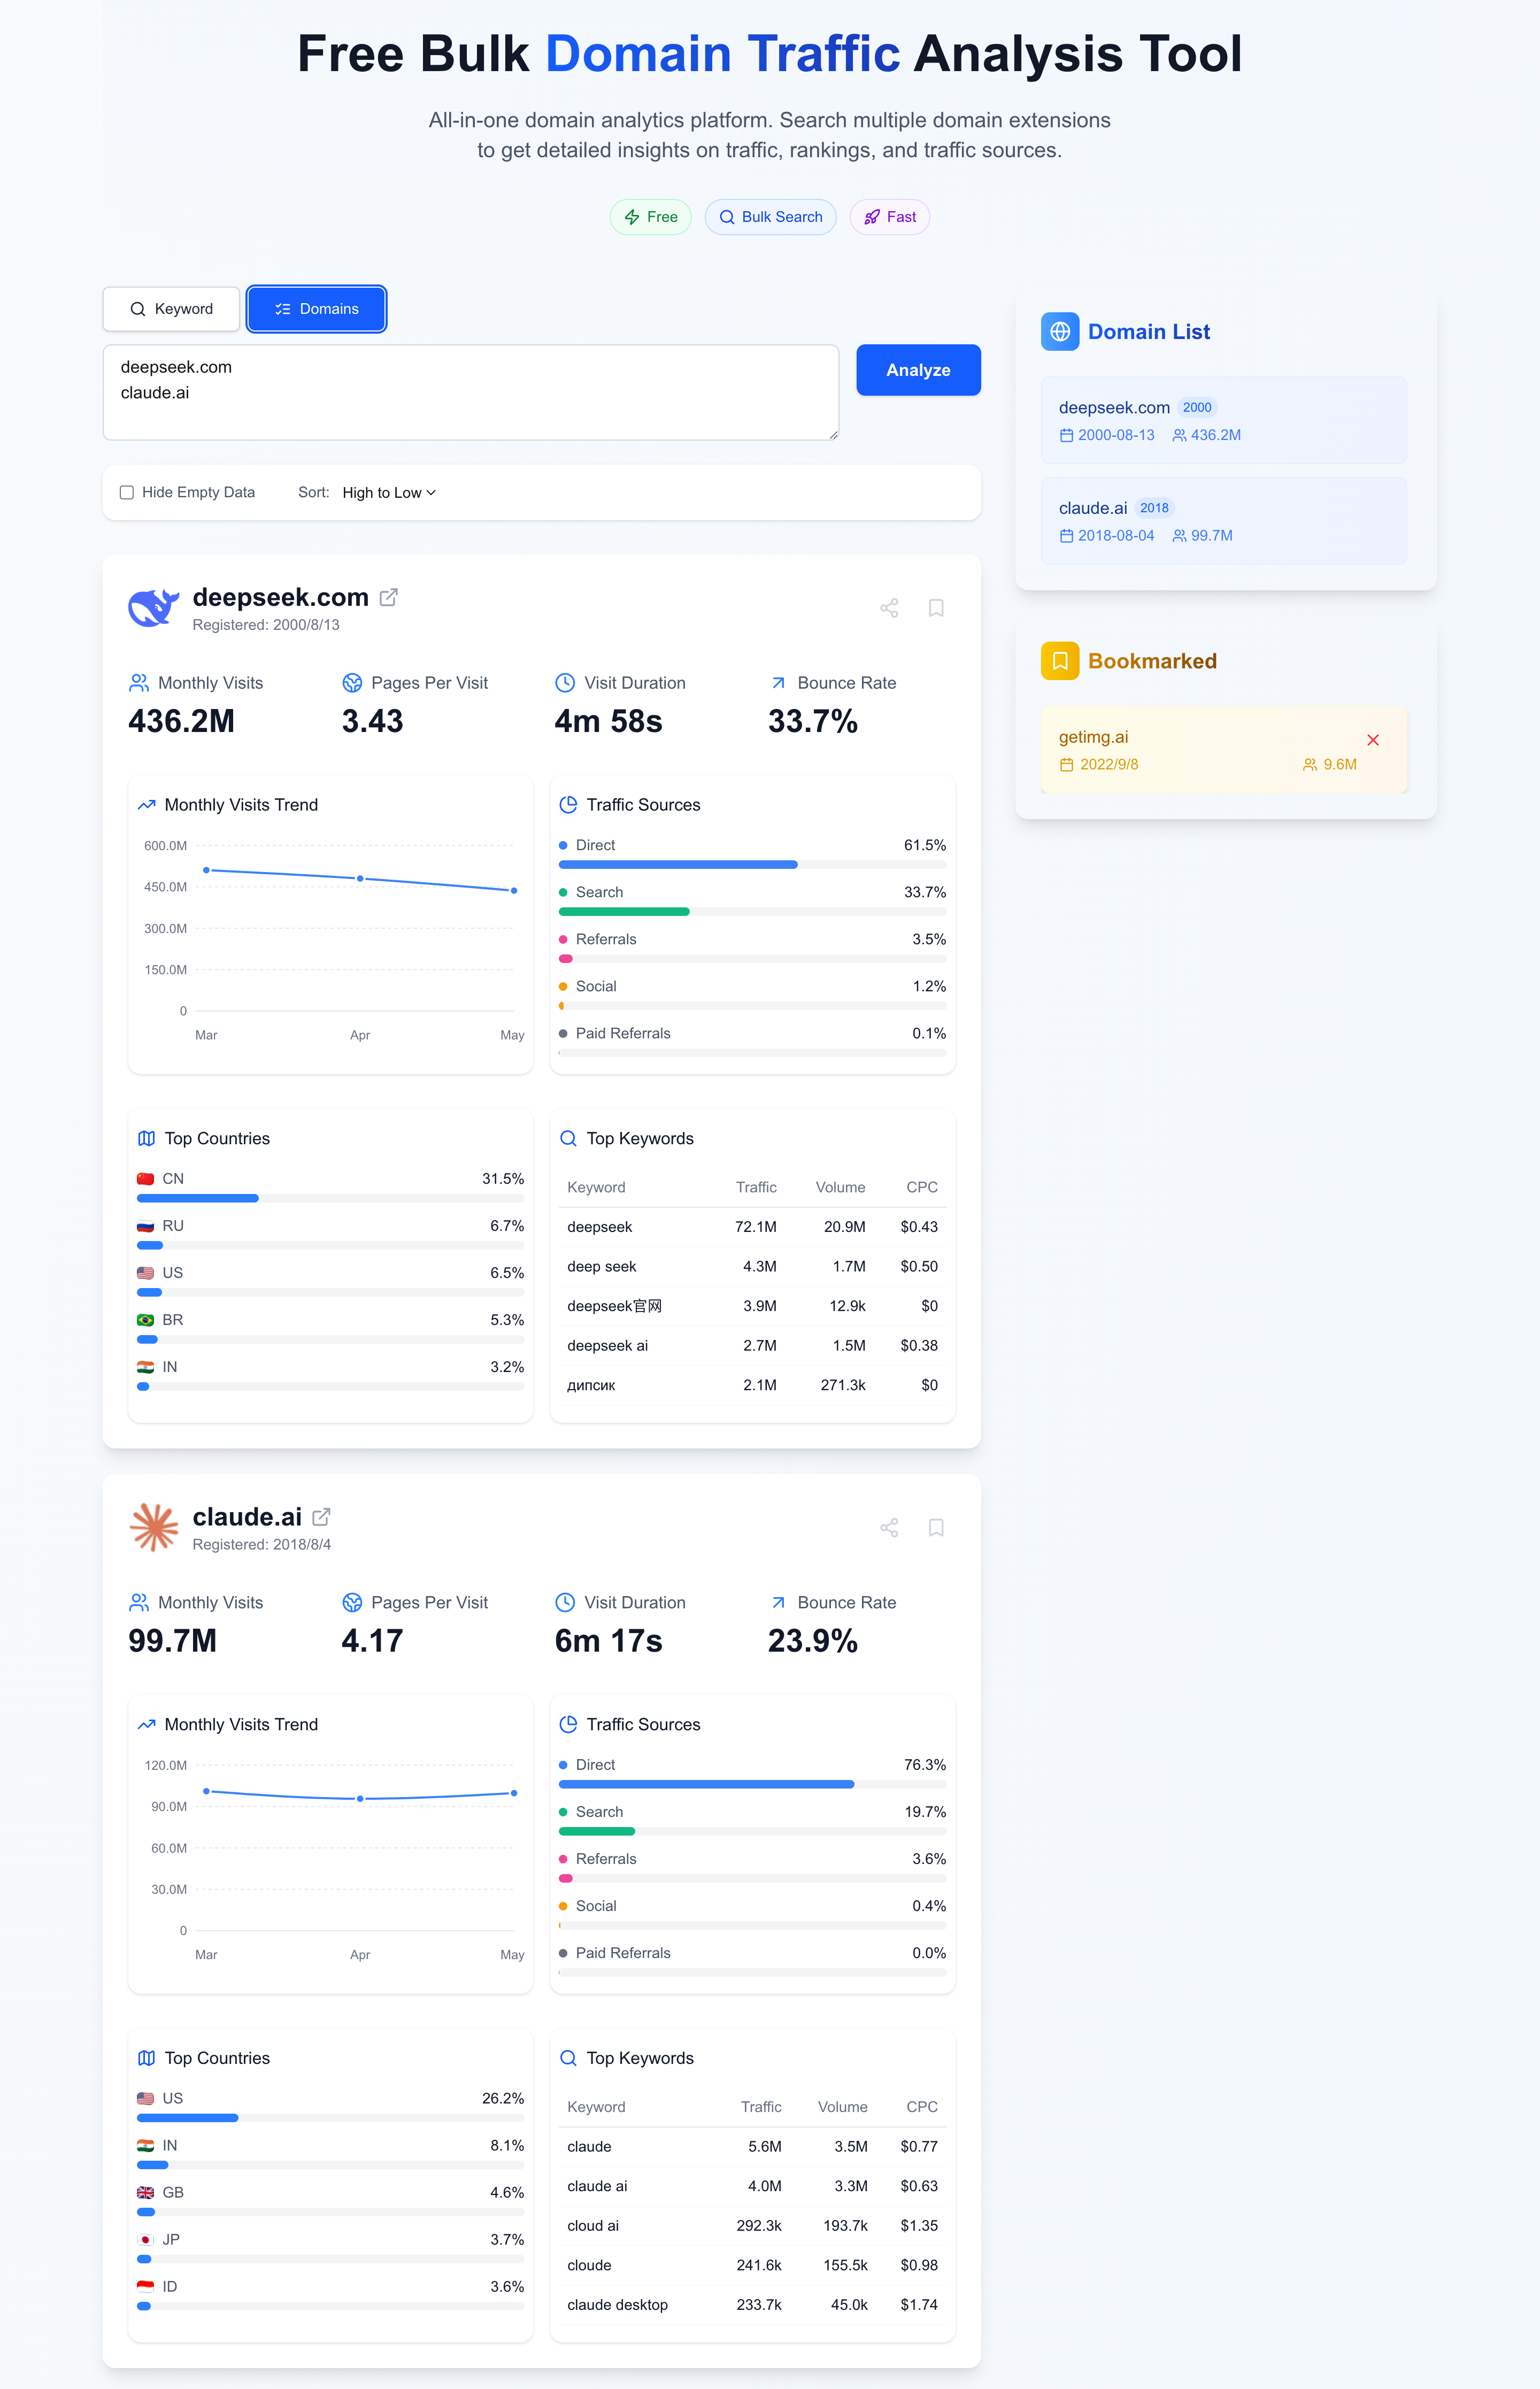The image size is (1540, 2389).
Task: Click claude.ai Top Countries map icon
Action: pyautogui.click(x=147, y=2058)
